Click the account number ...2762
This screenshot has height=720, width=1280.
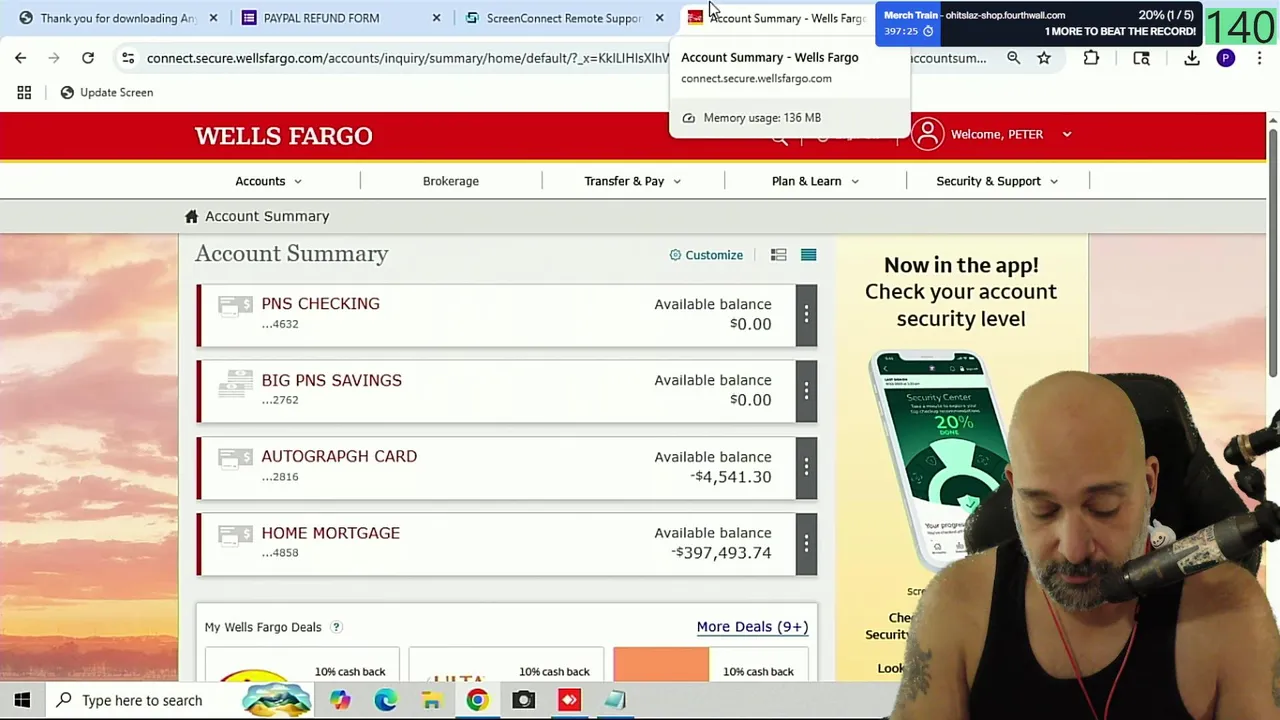point(280,400)
